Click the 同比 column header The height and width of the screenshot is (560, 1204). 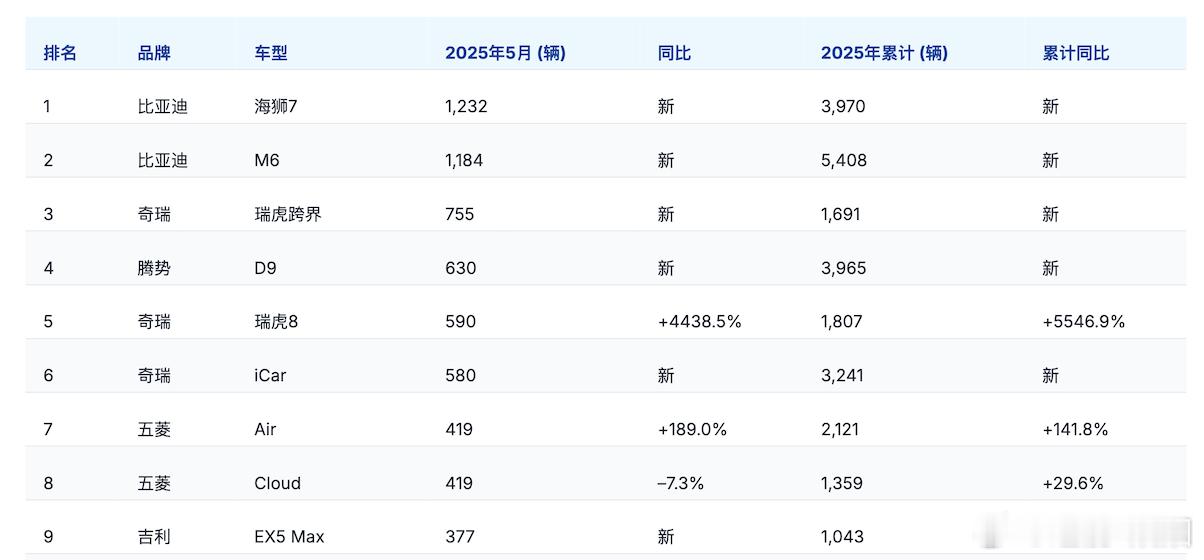[x=674, y=53]
